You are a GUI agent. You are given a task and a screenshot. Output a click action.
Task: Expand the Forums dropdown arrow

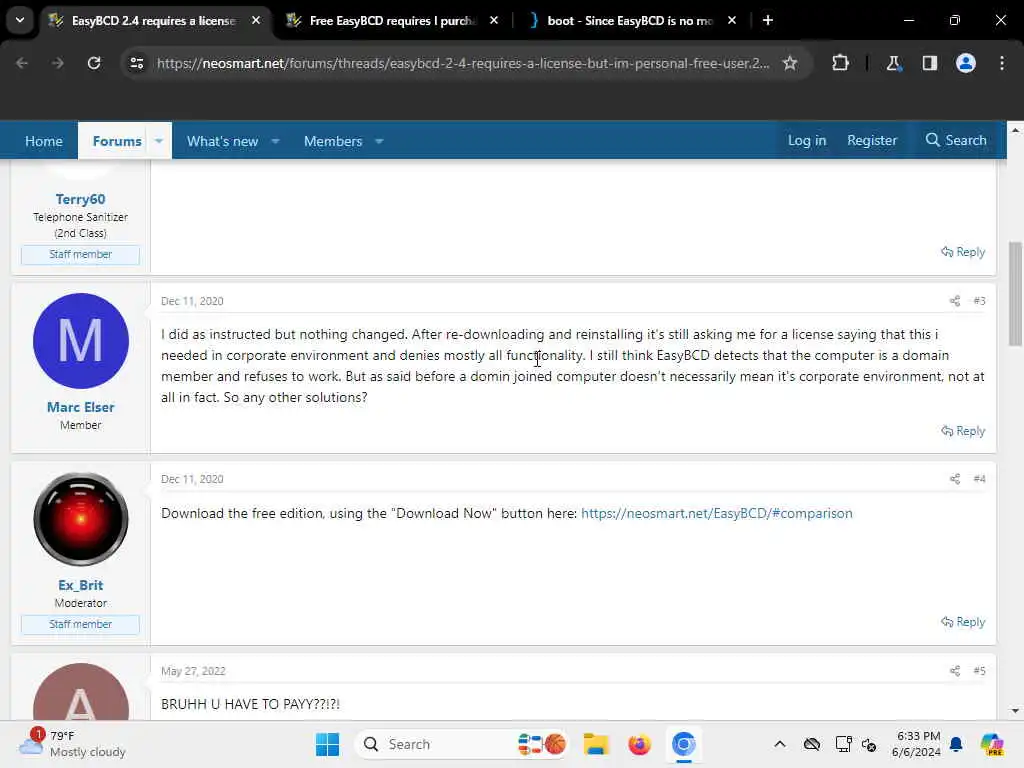[x=159, y=141]
